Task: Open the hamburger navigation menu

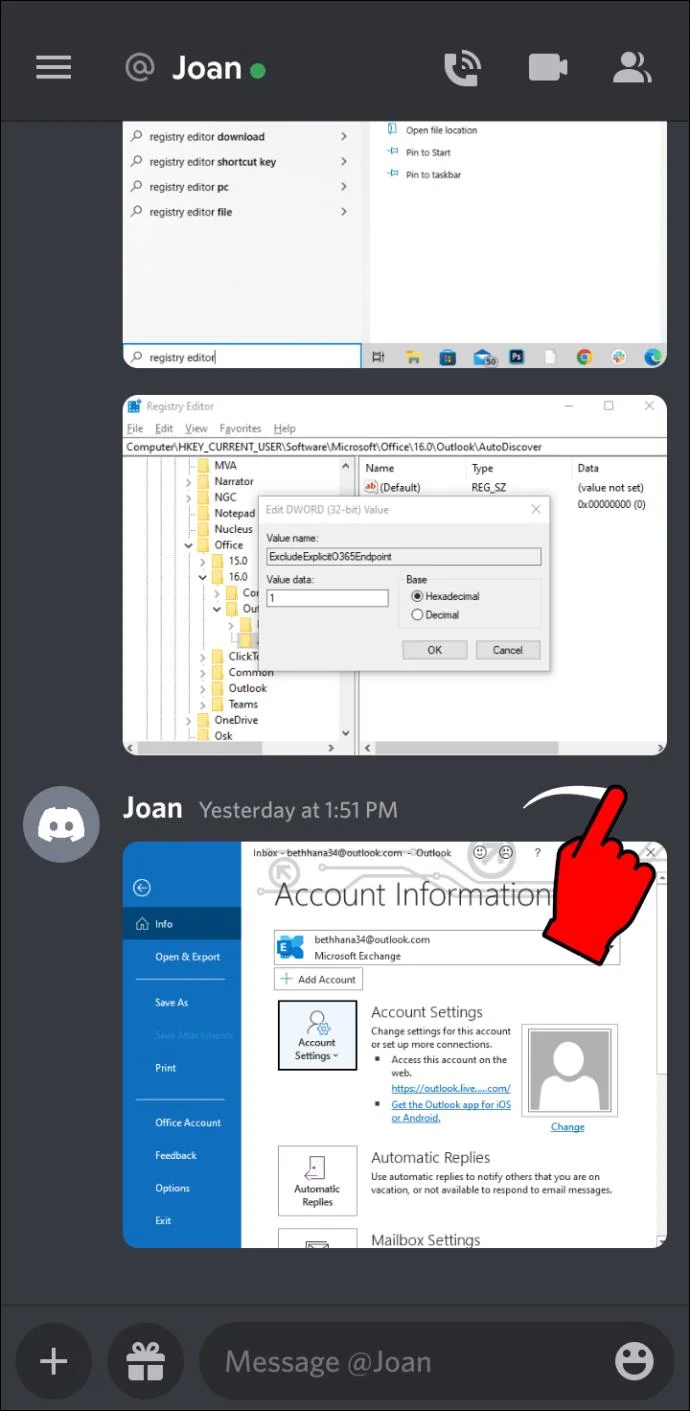Action: tap(53, 67)
